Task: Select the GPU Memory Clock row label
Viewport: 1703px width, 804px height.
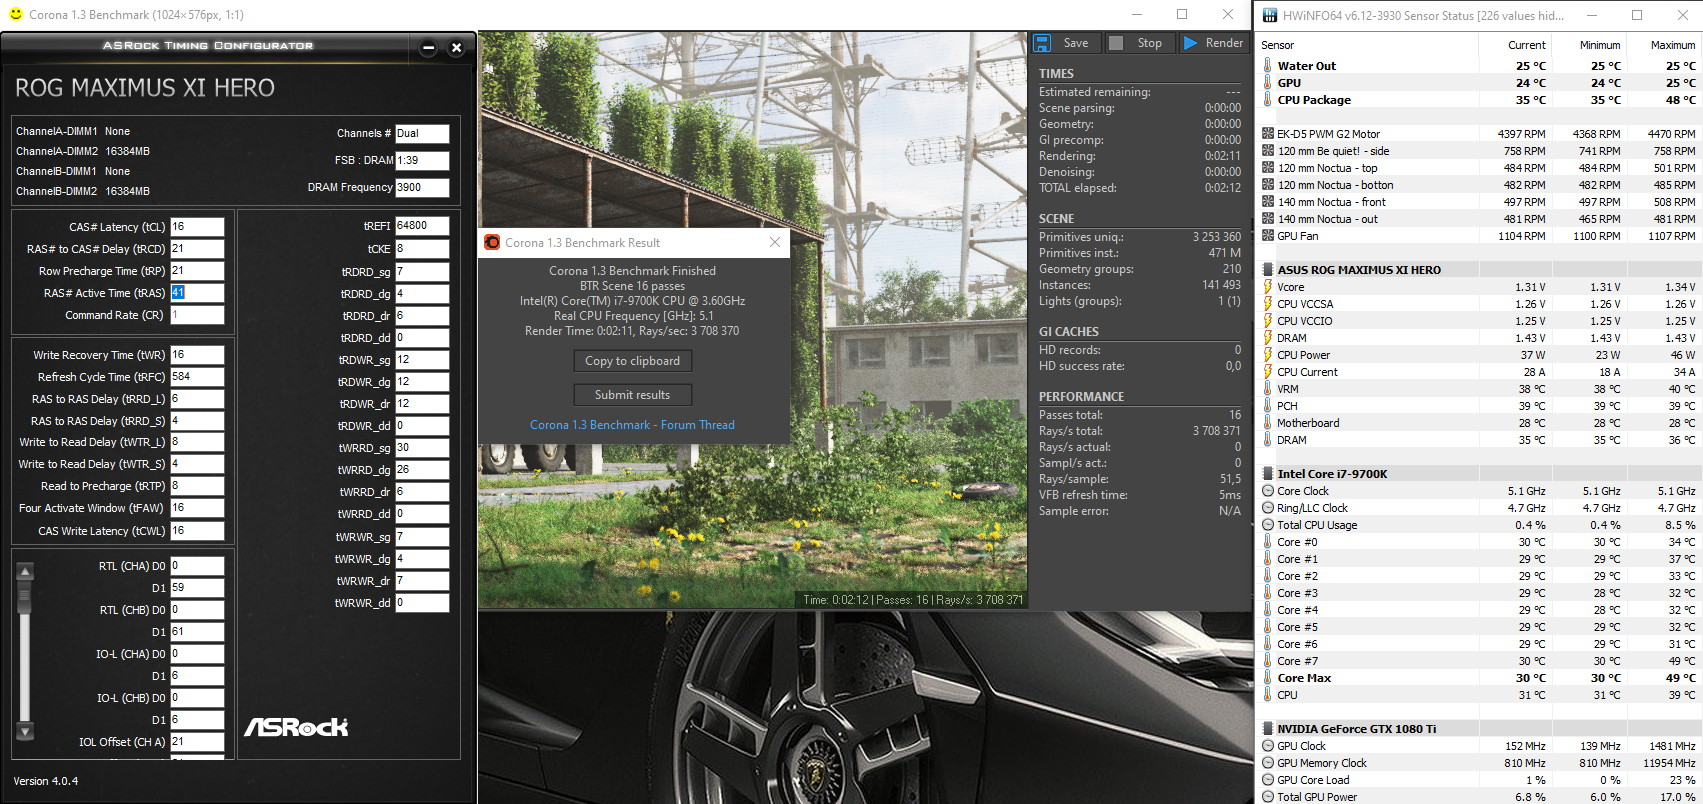Action: [1322, 763]
